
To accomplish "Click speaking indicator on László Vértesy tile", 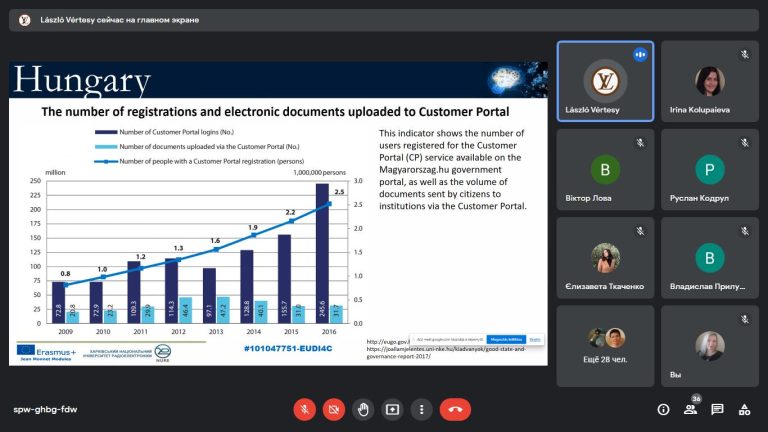I will [640, 54].
